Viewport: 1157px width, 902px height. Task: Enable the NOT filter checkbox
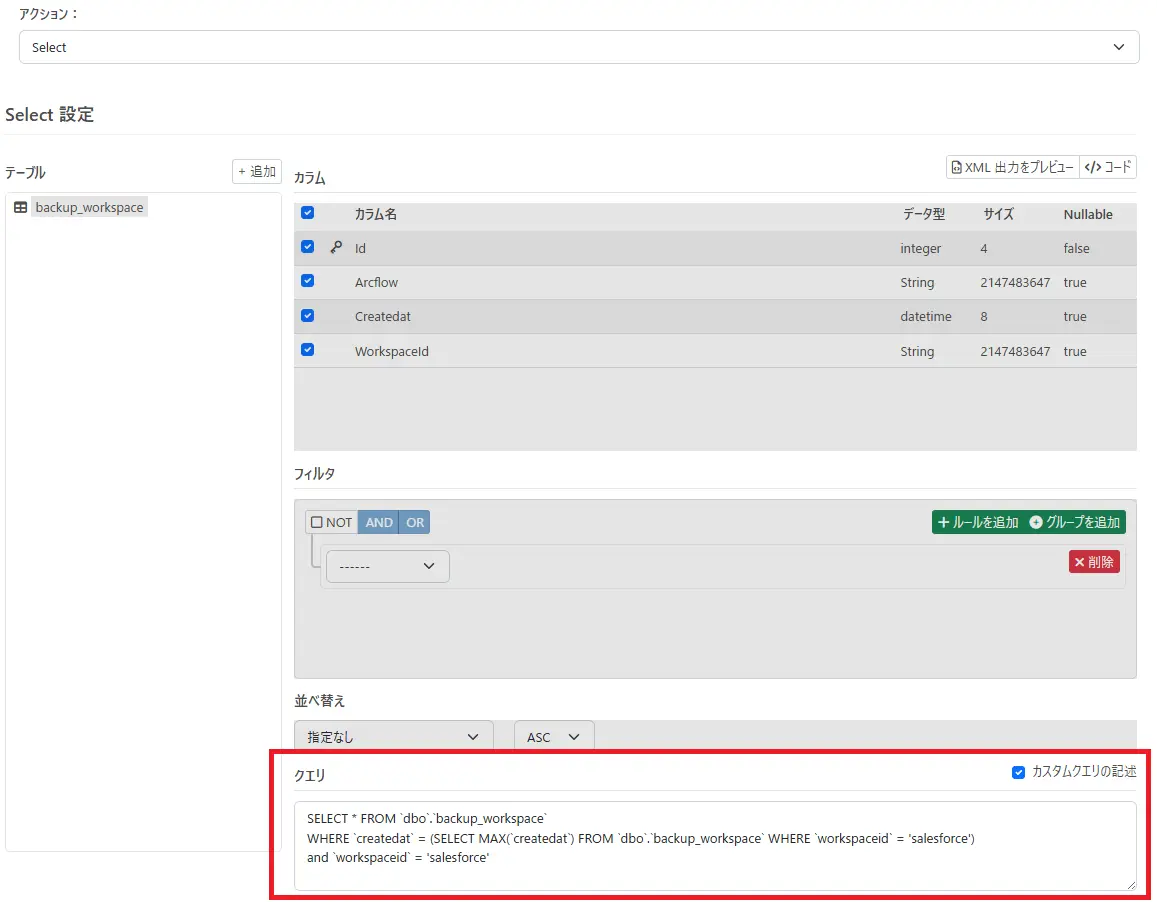[317, 522]
